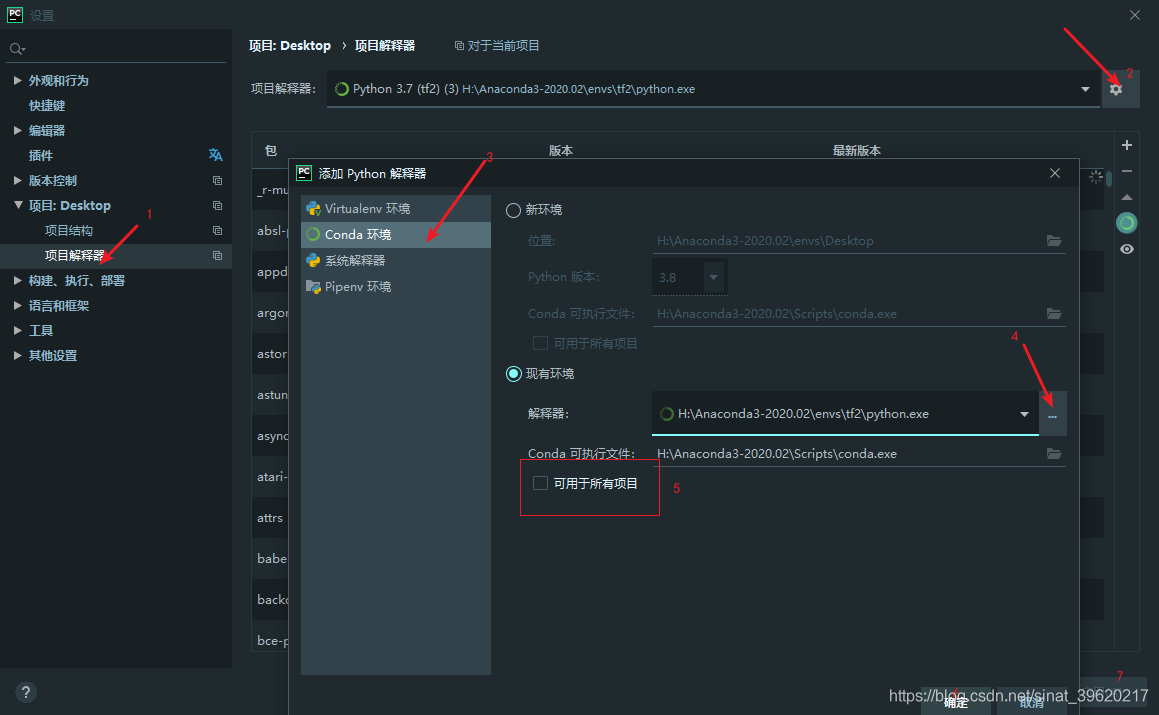Select the absl- package row
Viewport: 1159px width, 715px height.
tap(271, 231)
